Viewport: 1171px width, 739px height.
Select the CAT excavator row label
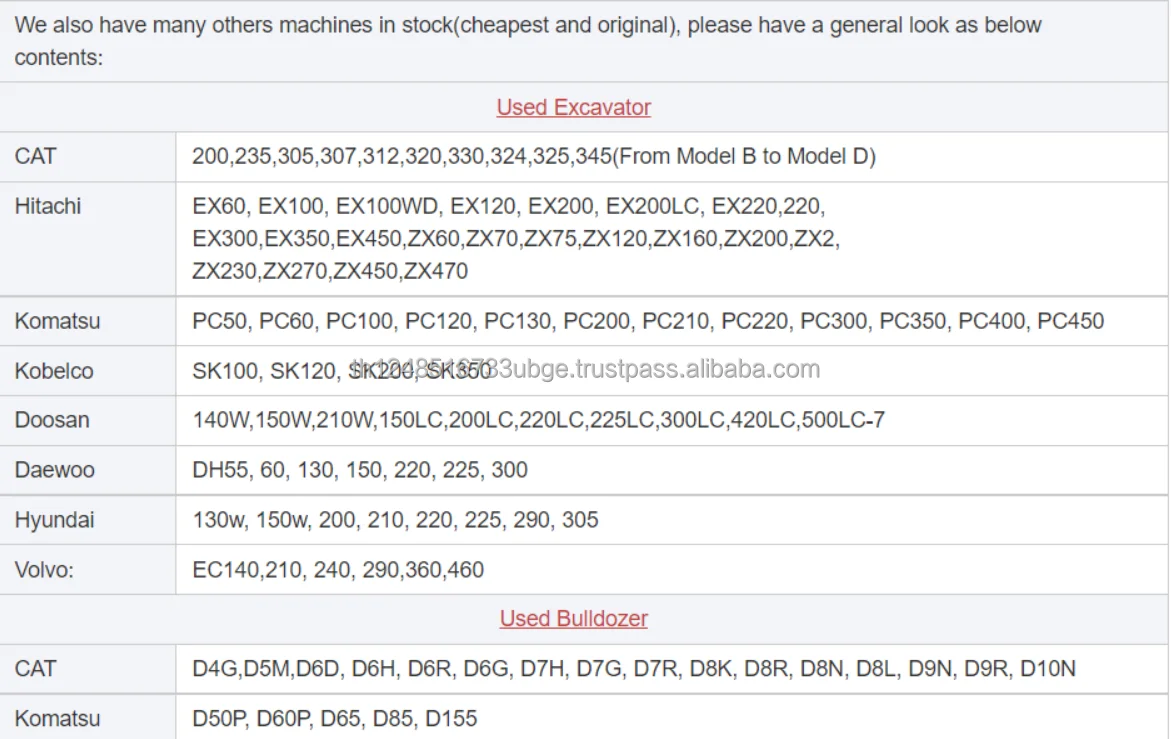coord(35,157)
